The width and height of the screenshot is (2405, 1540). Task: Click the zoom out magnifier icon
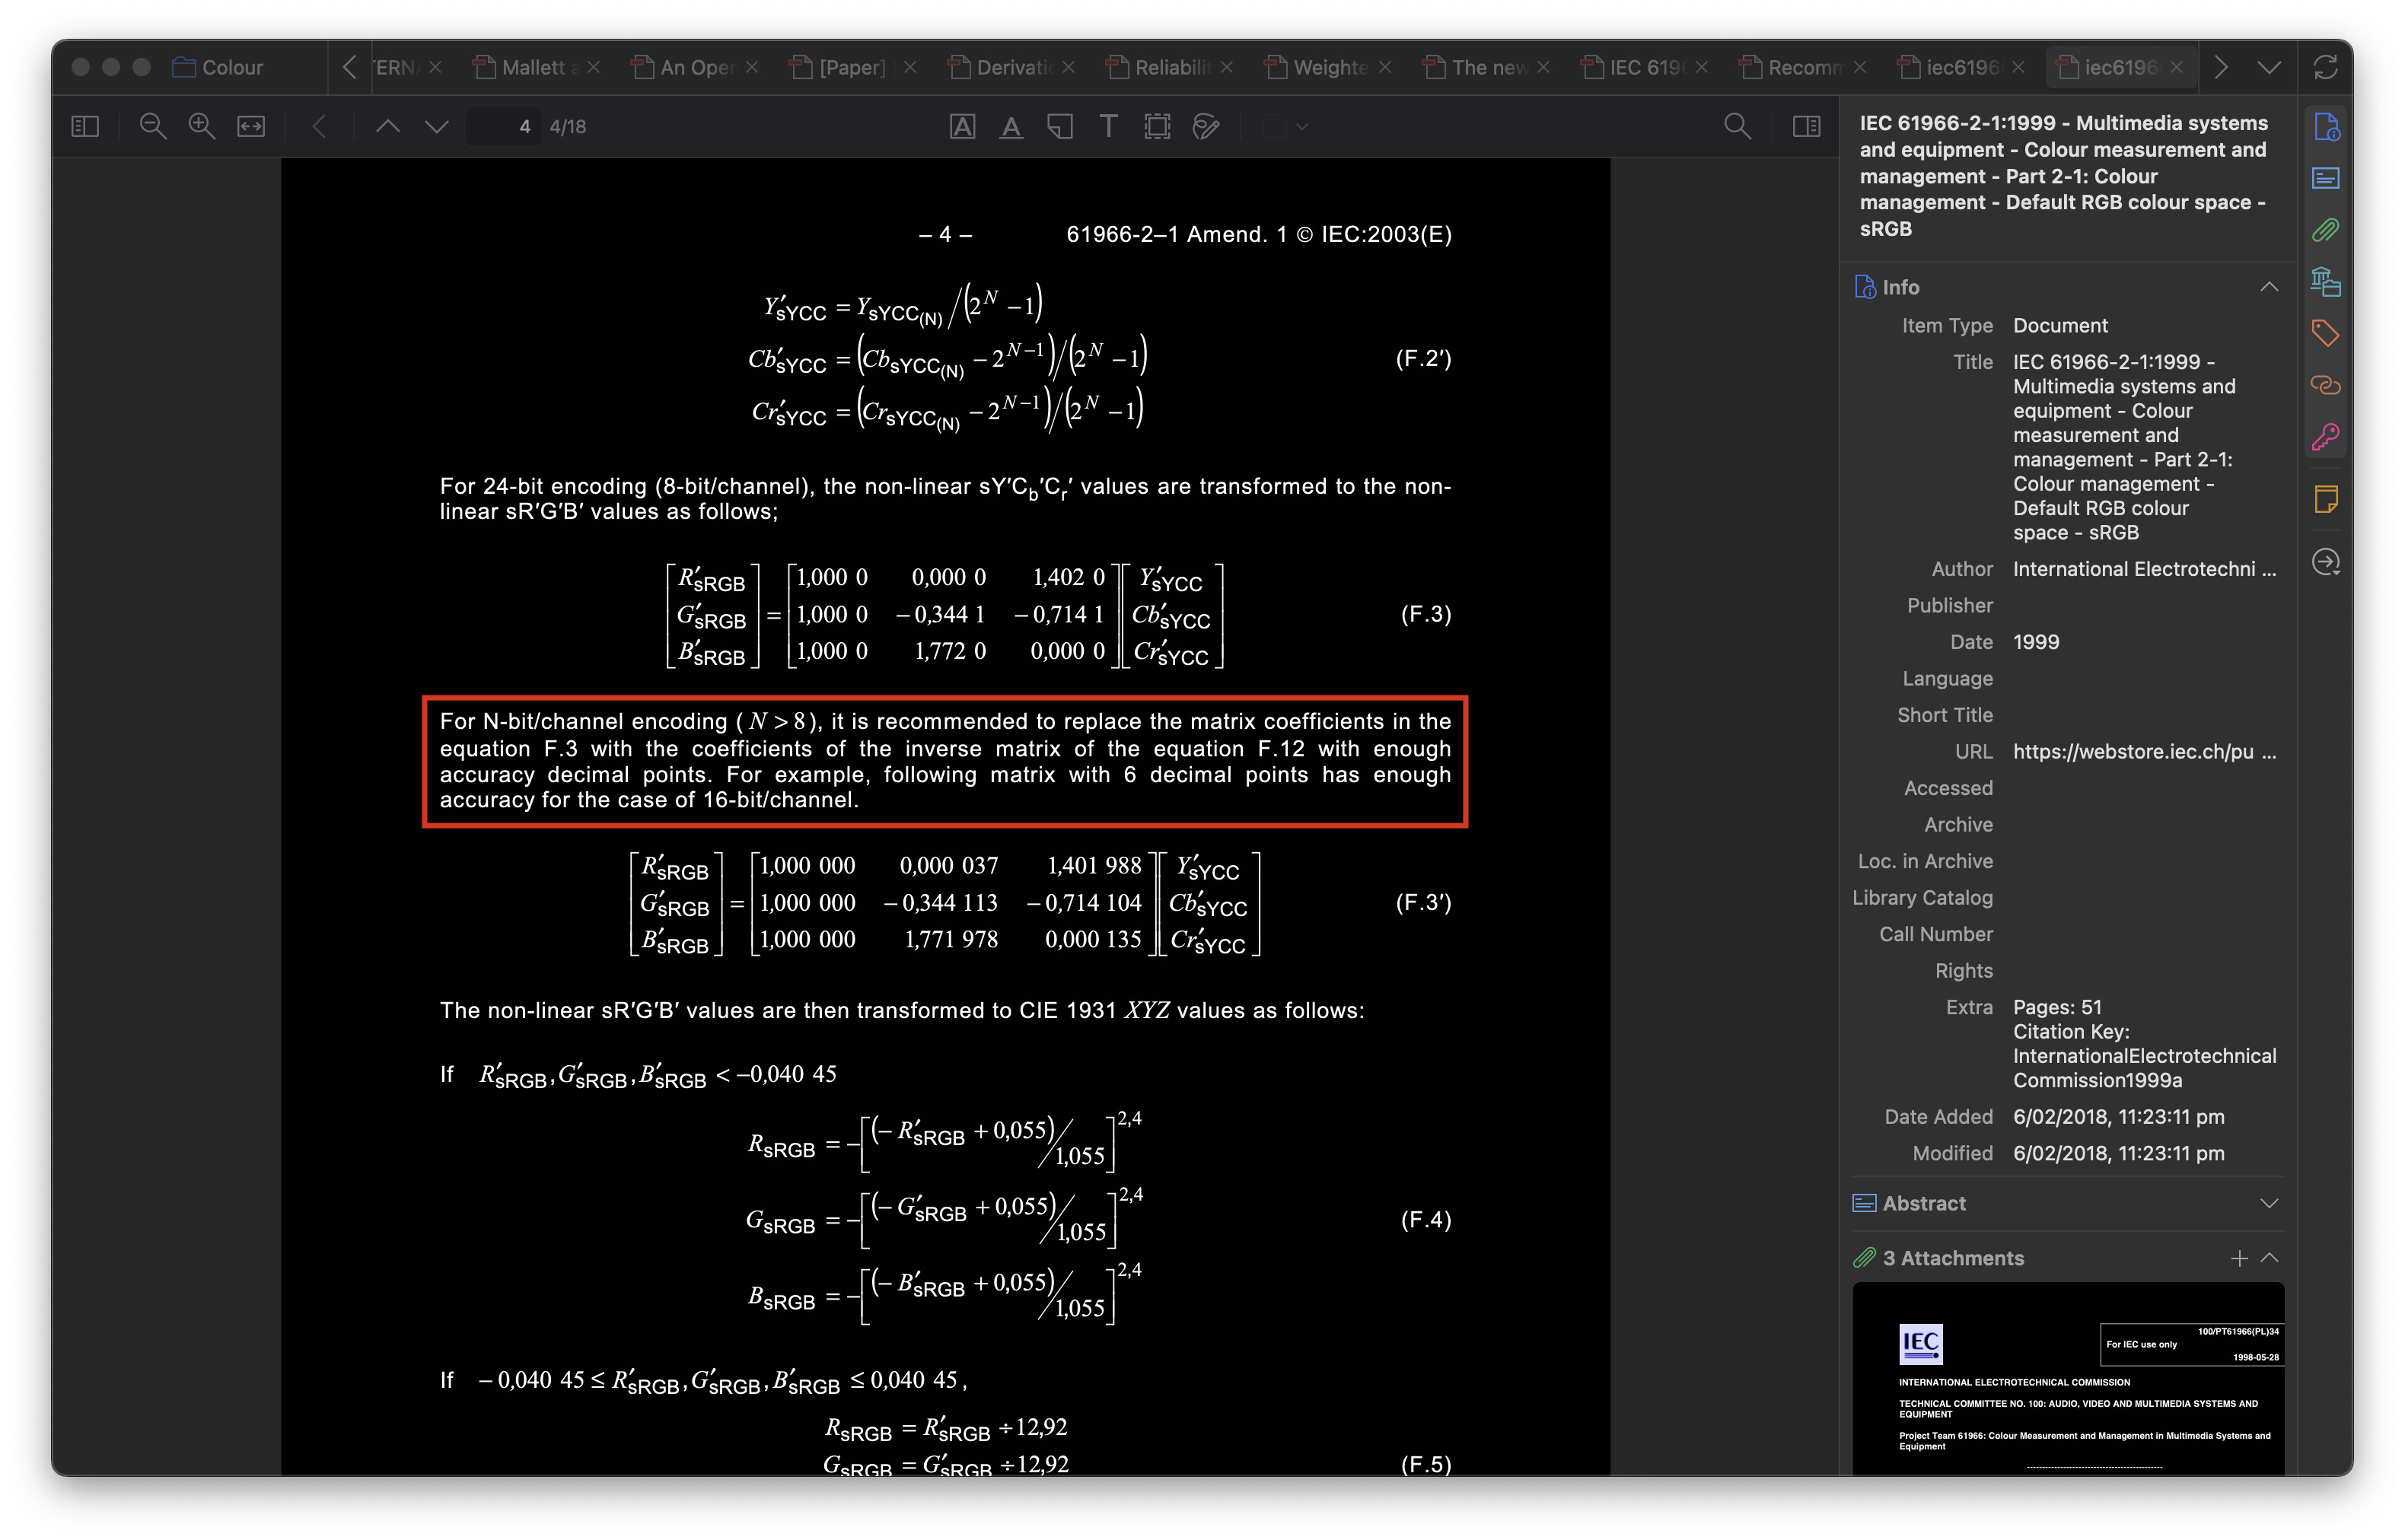(152, 126)
